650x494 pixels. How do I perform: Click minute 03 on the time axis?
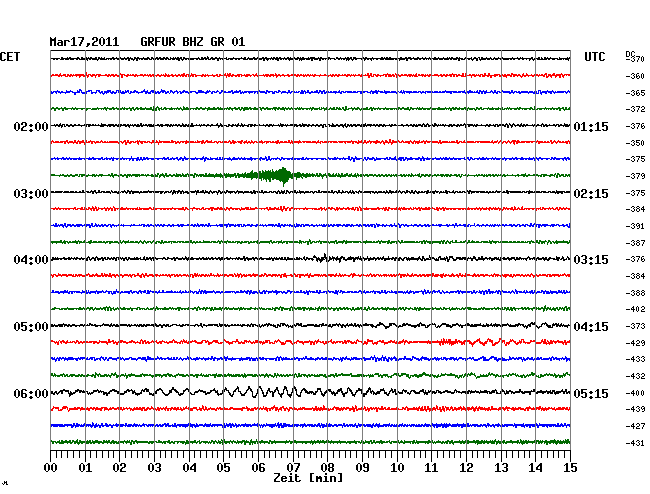click(154, 468)
